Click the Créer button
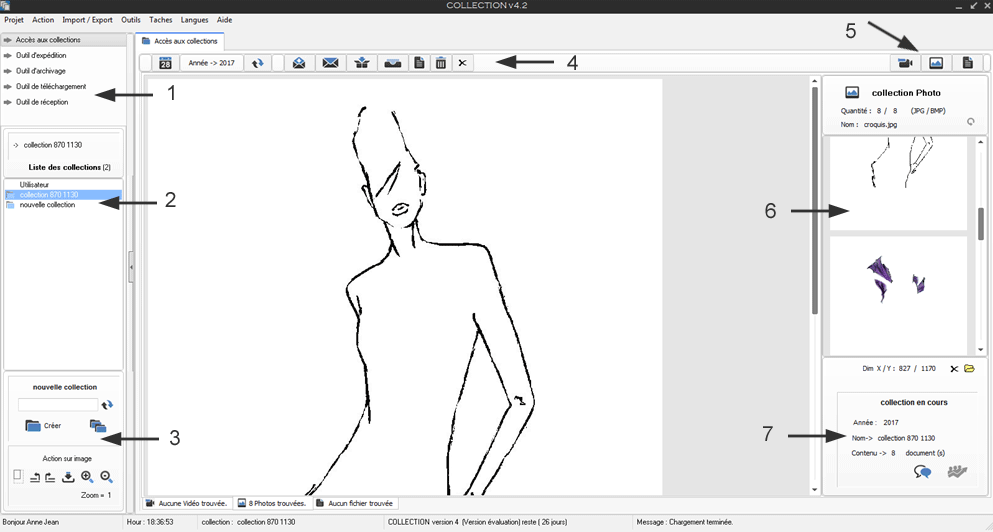The width and height of the screenshot is (993, 532). click(x=43, y=426)
